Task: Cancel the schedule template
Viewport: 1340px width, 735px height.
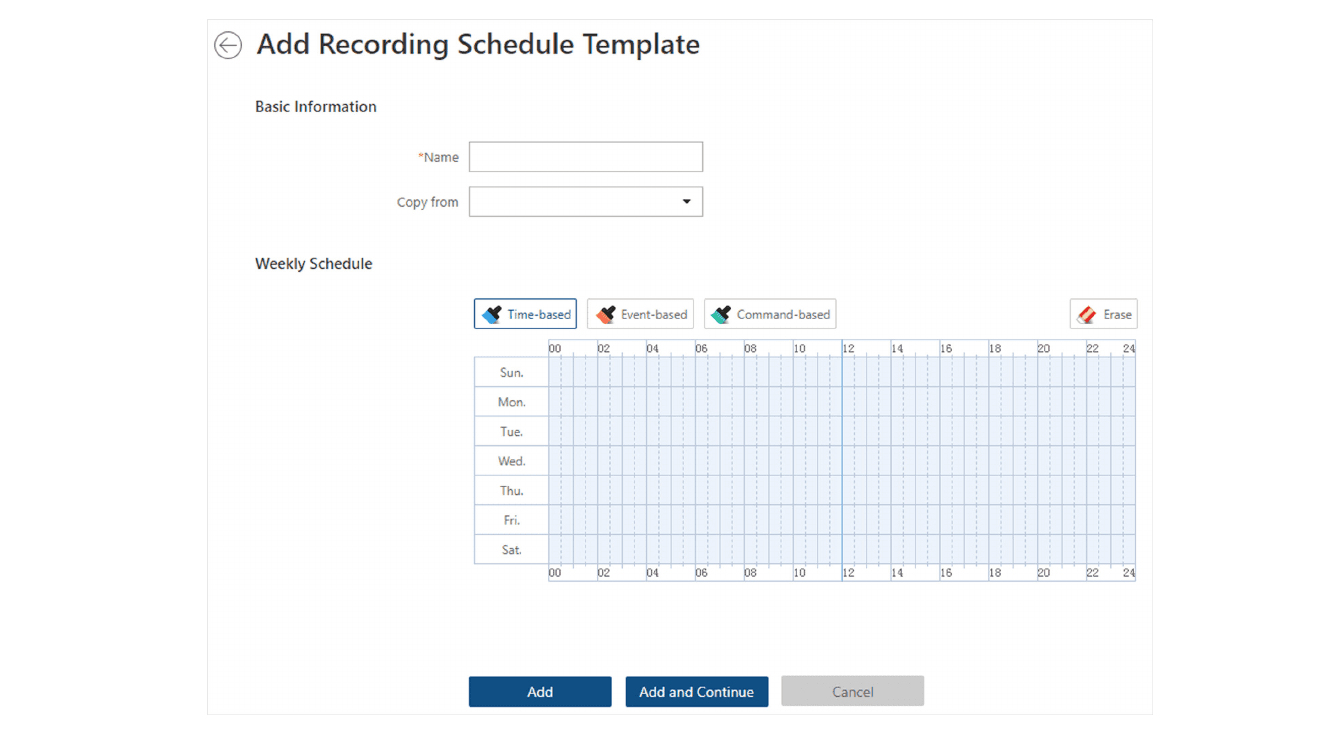Action: point(853,692)
